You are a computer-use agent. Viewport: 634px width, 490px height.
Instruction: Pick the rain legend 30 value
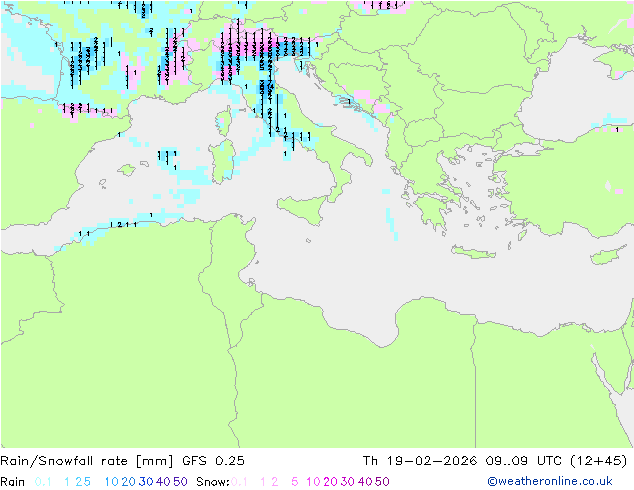pos(146,482)
